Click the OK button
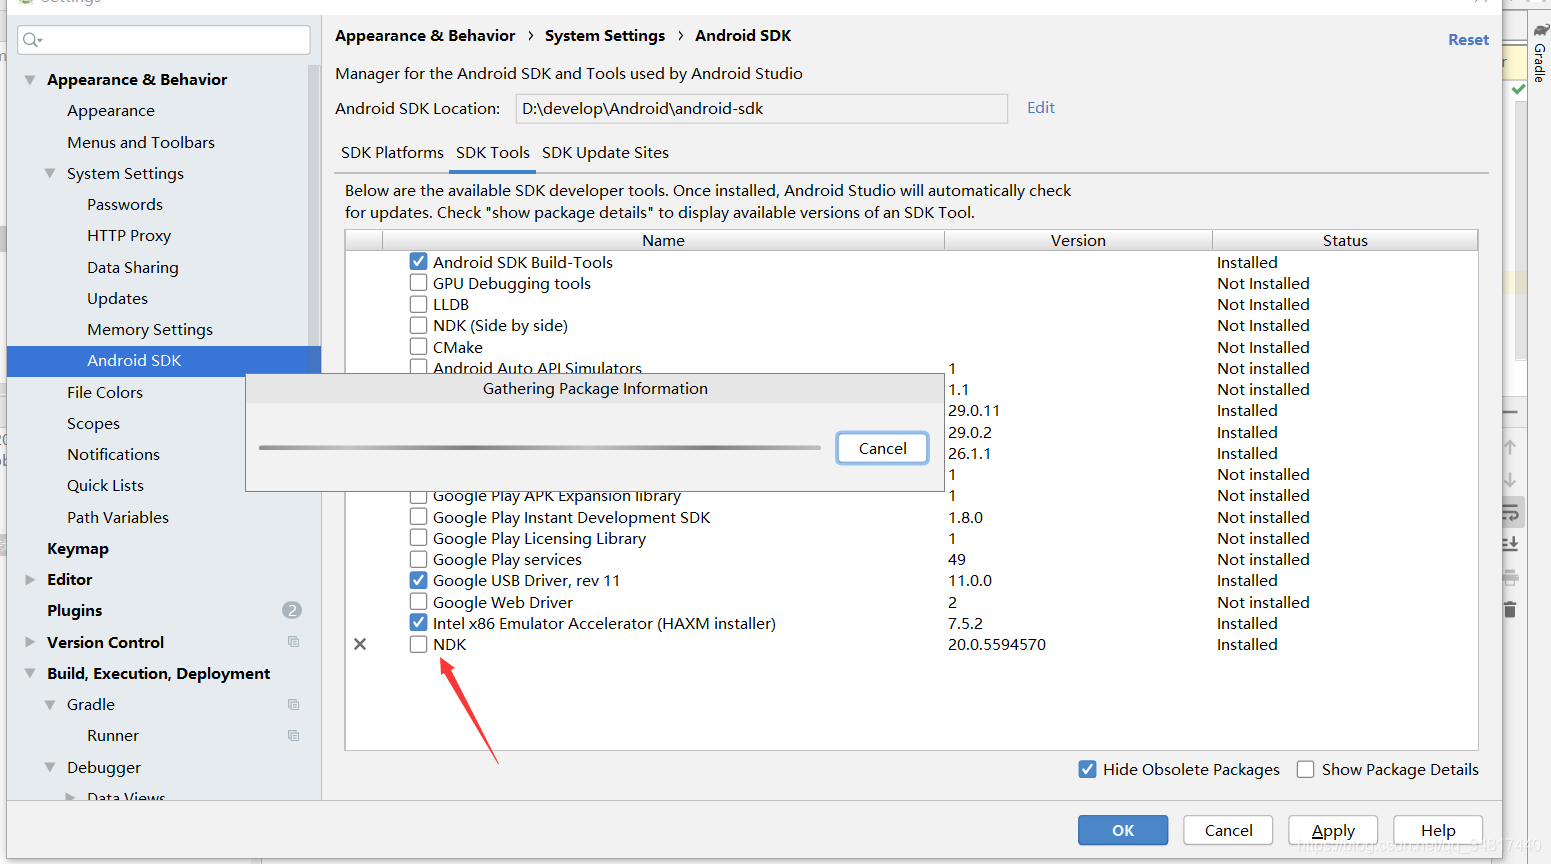The height and width of the screenshot is (864, 1551). pyautogui.click(x=1123, y=830)
